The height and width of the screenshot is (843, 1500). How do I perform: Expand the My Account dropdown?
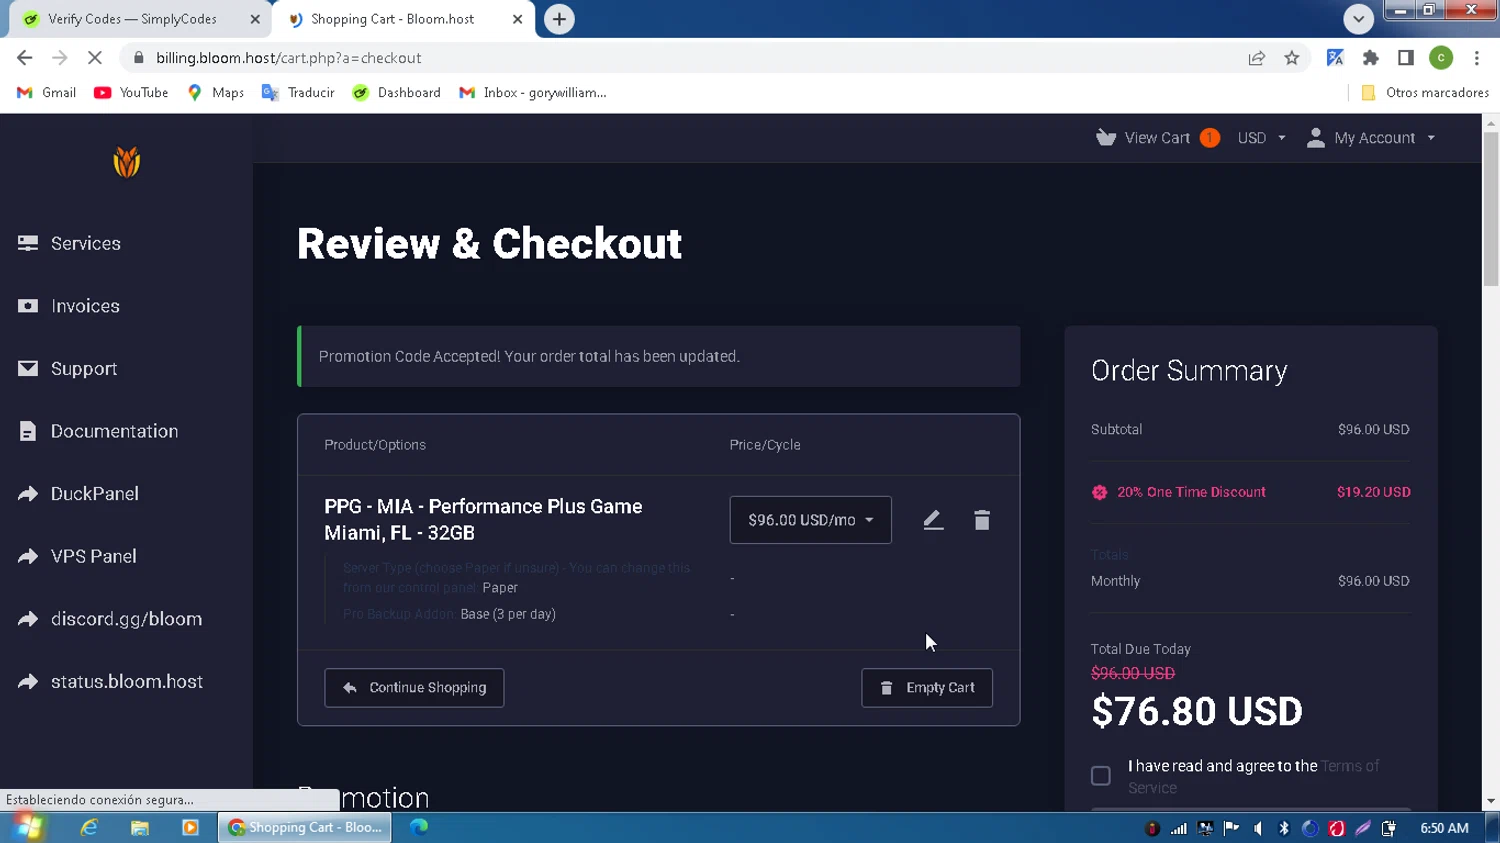pos(1371,138)
